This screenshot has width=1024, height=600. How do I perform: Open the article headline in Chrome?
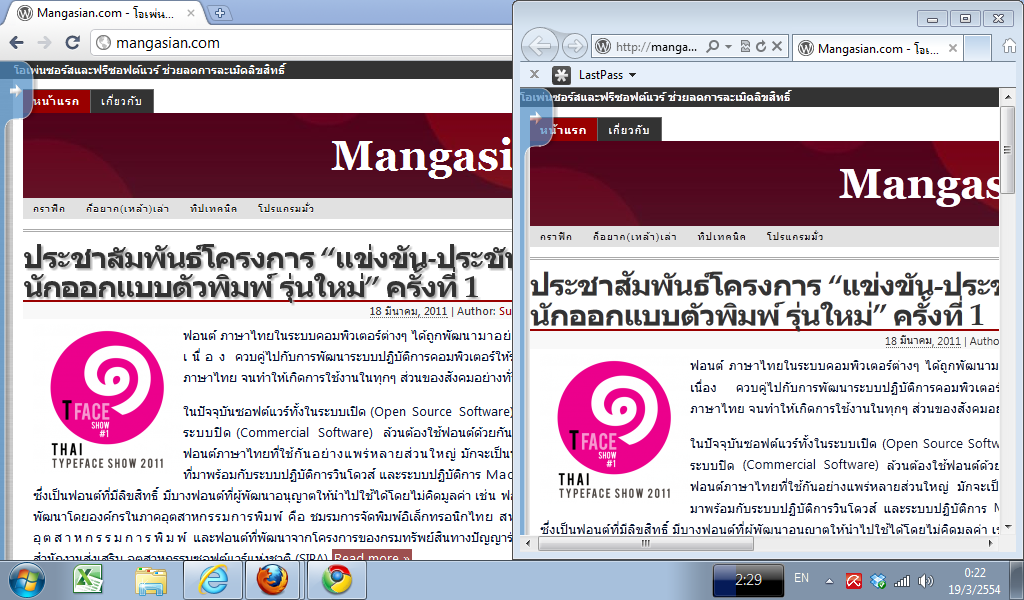[x=268, y=274]
